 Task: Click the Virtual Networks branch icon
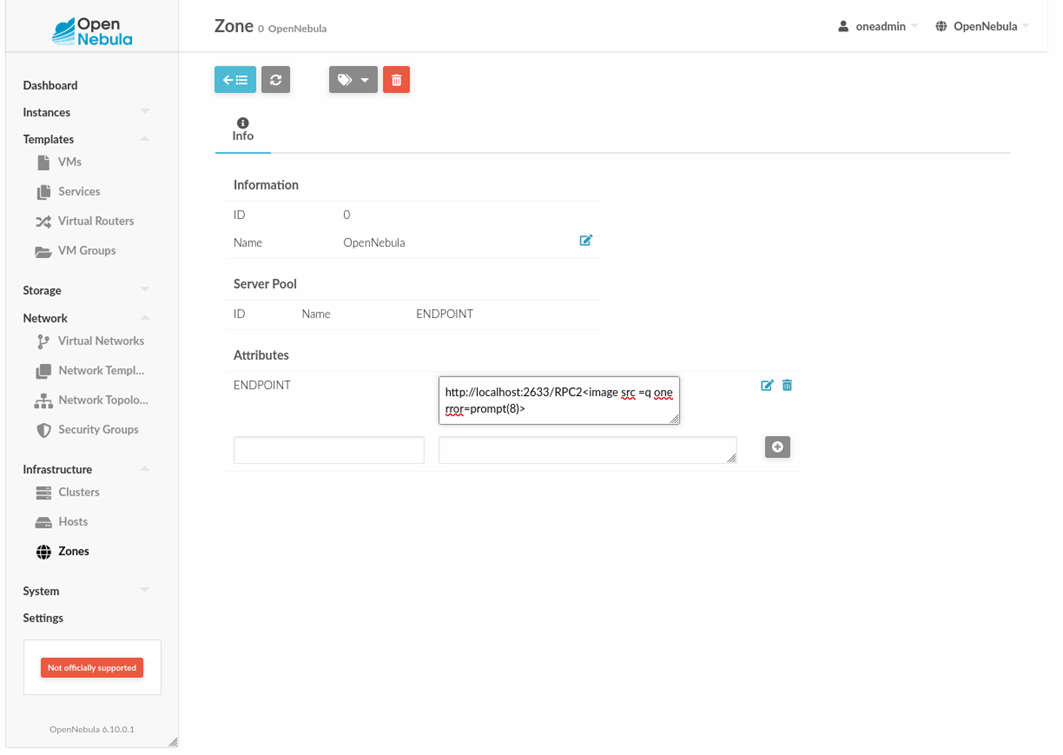click(43, 342)
